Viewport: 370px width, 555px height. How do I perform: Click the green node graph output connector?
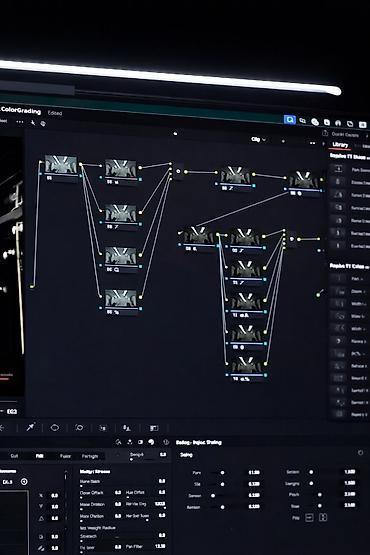point(318,294)
